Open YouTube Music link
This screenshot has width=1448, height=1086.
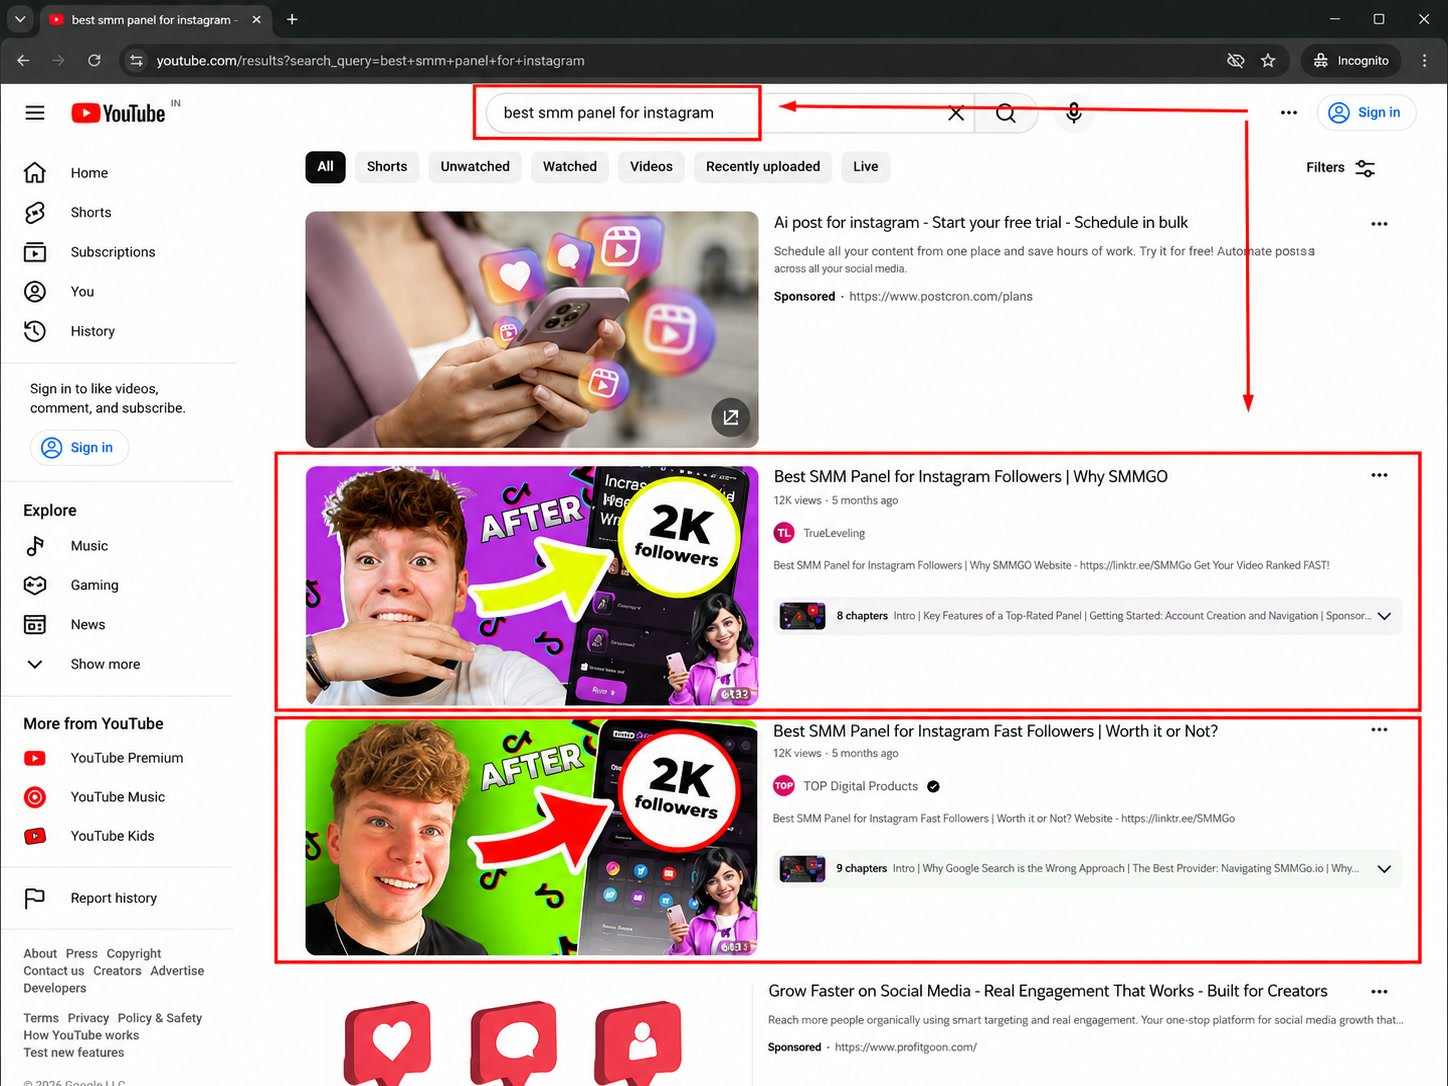pyautogui.click(x=117, y=797)
